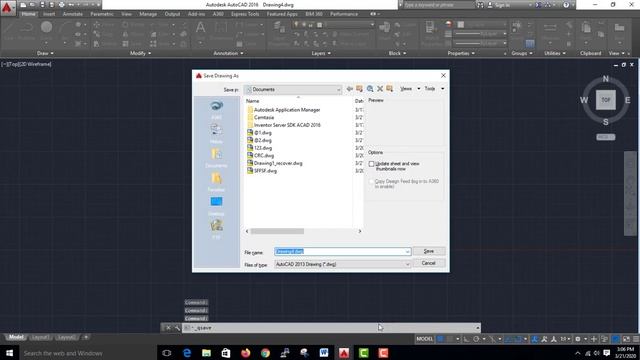640x360 pixels.
Task: Toggle grid display in the status bar
Action: click(440, 339)
